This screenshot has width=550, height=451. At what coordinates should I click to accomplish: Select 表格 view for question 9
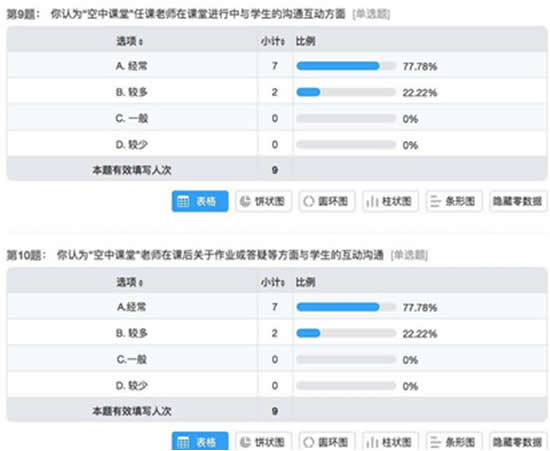[200, 201]
